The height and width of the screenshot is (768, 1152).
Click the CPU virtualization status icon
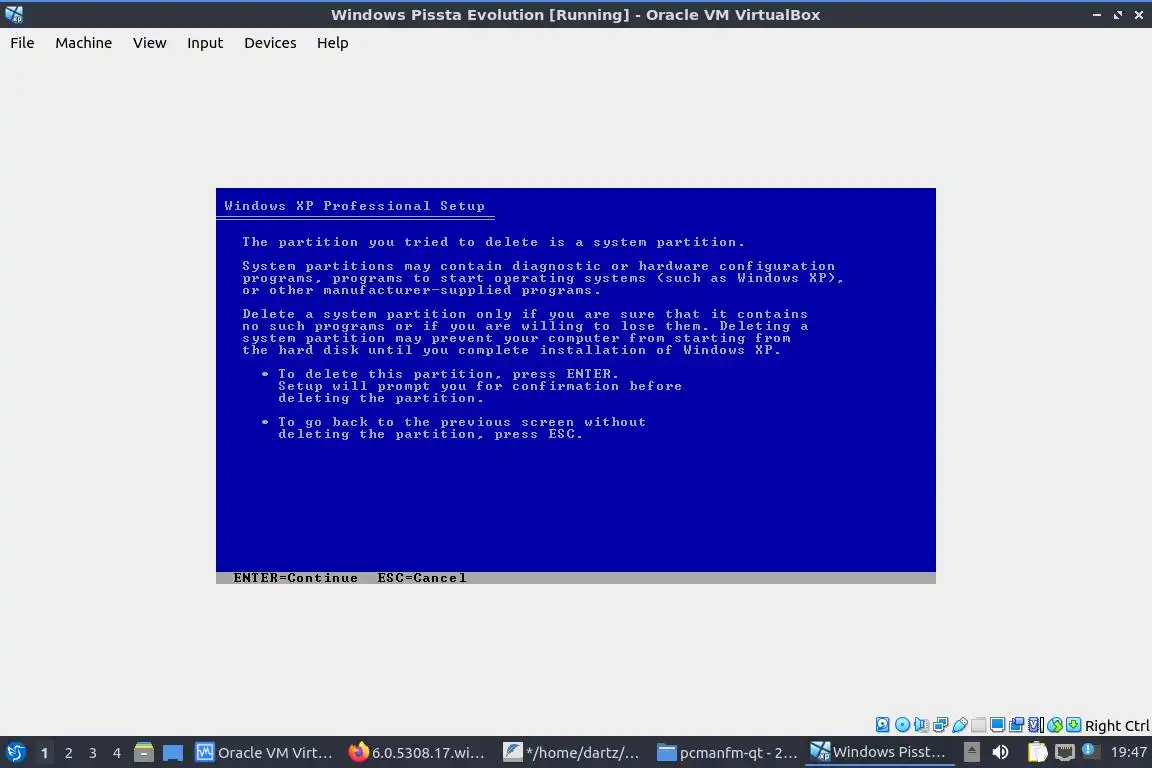point(1035,725)
